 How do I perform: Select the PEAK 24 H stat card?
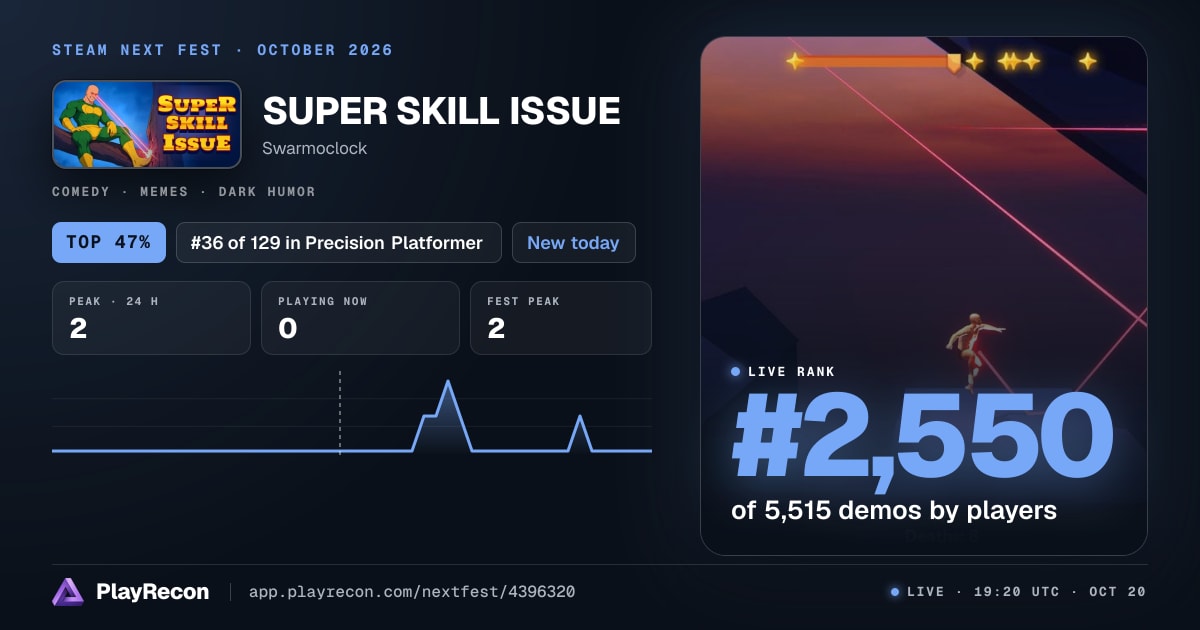click(x=151, y=318)
